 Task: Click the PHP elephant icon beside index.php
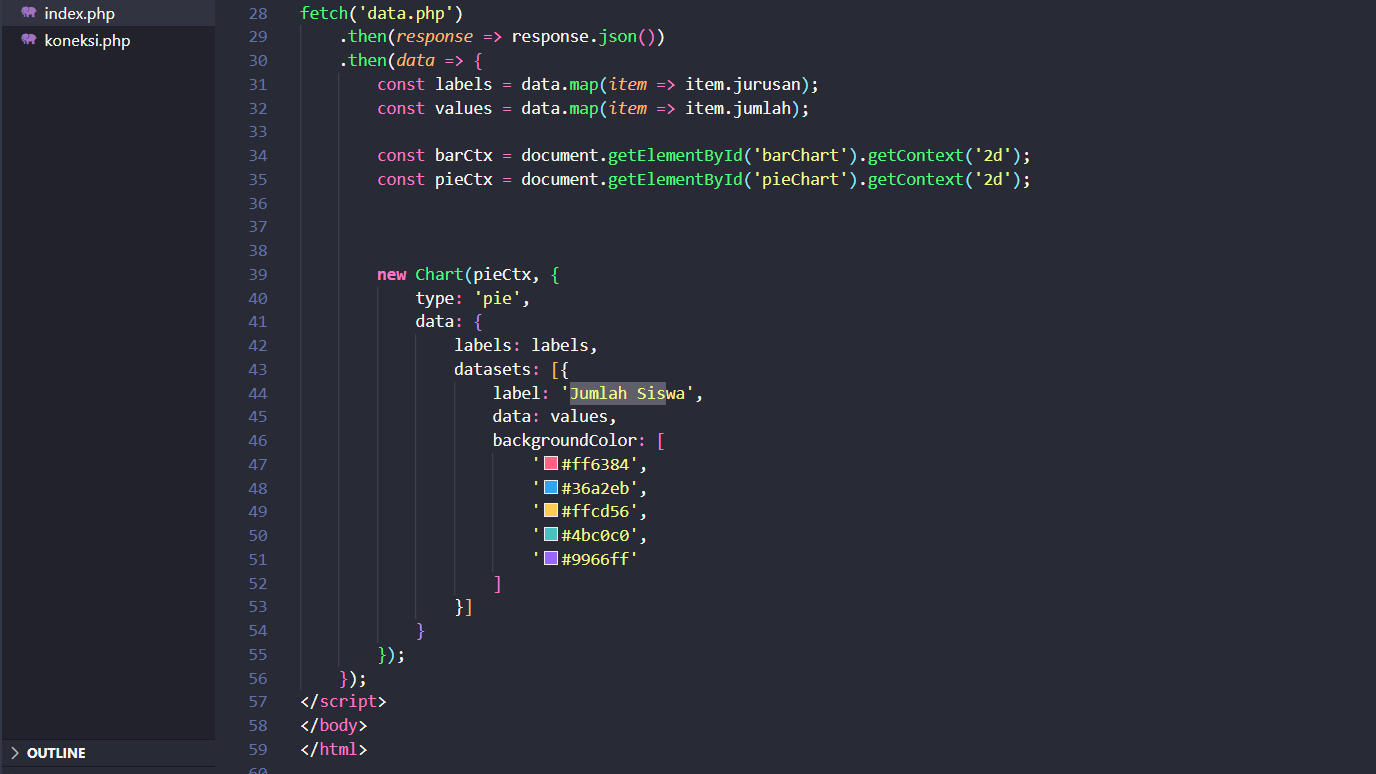tap(28, 13)
